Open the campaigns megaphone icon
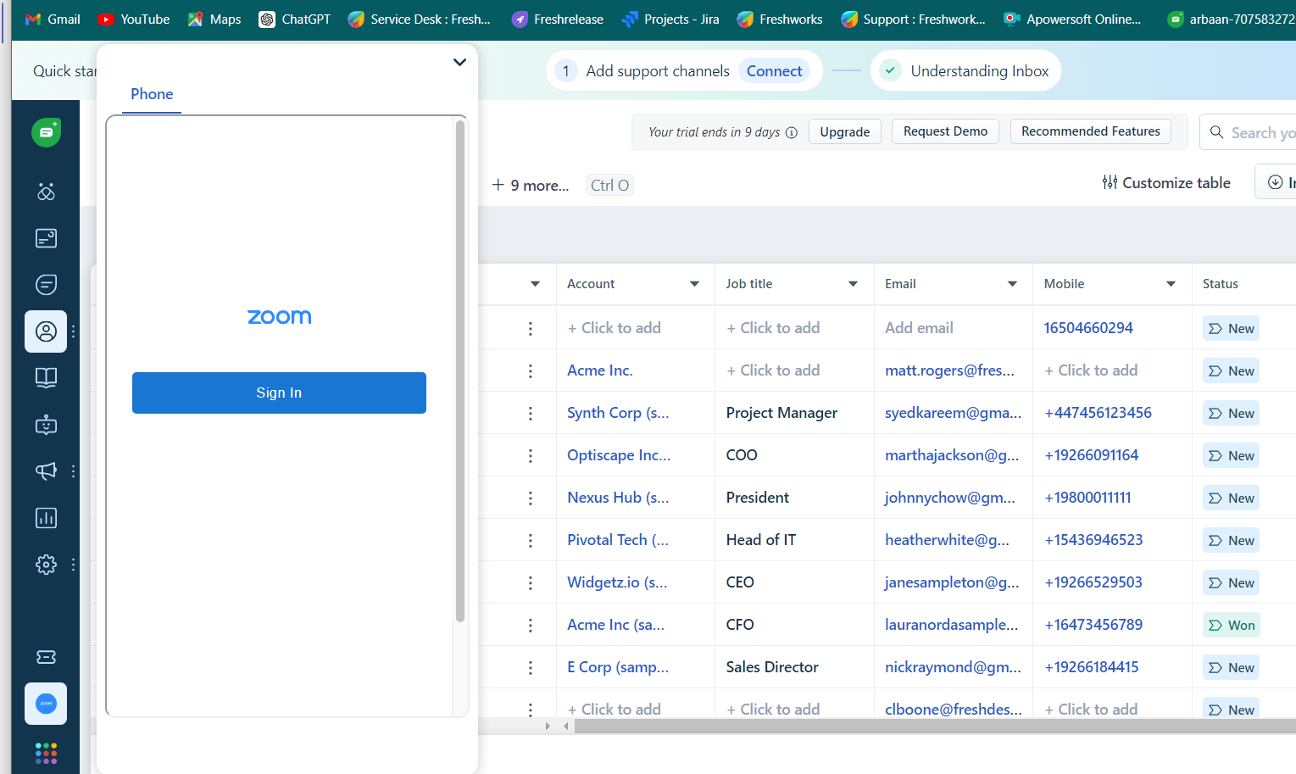1296x774 pixels. pyautogui.click(x=46, y=471)
